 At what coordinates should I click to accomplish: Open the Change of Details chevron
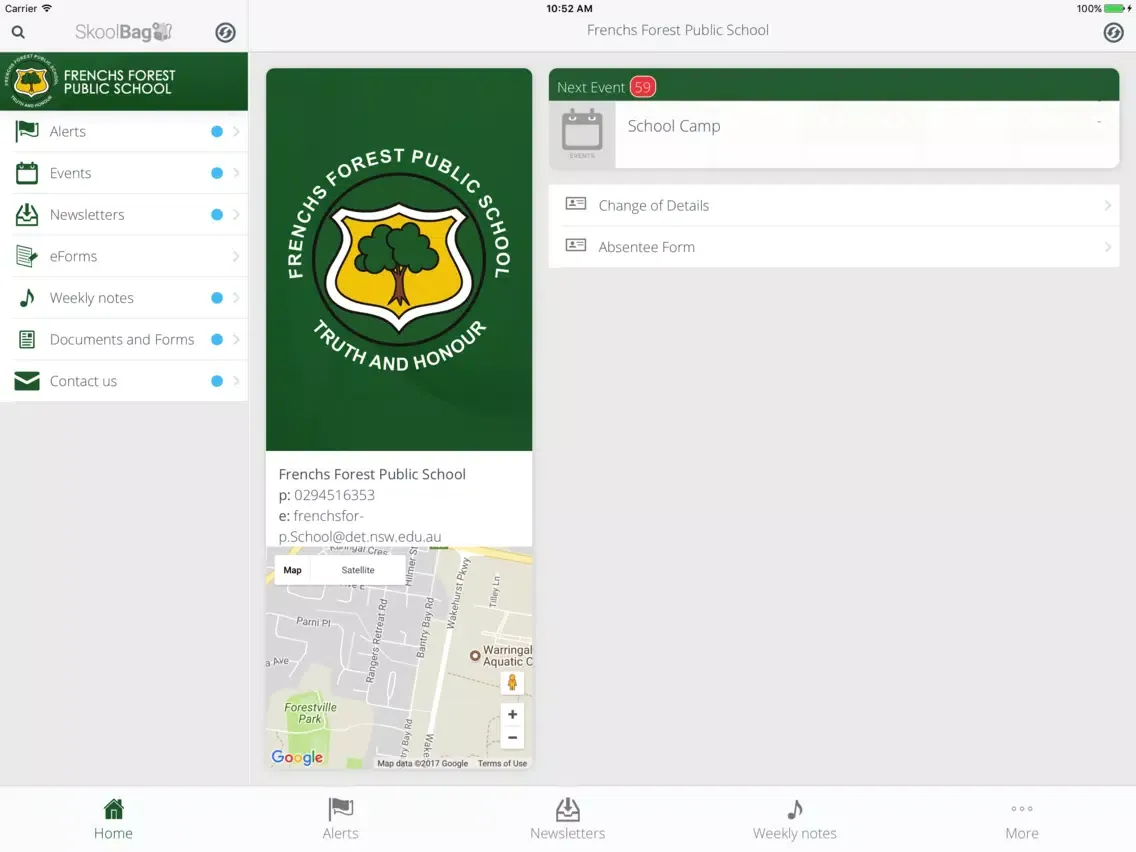[x=1108, y=205]
